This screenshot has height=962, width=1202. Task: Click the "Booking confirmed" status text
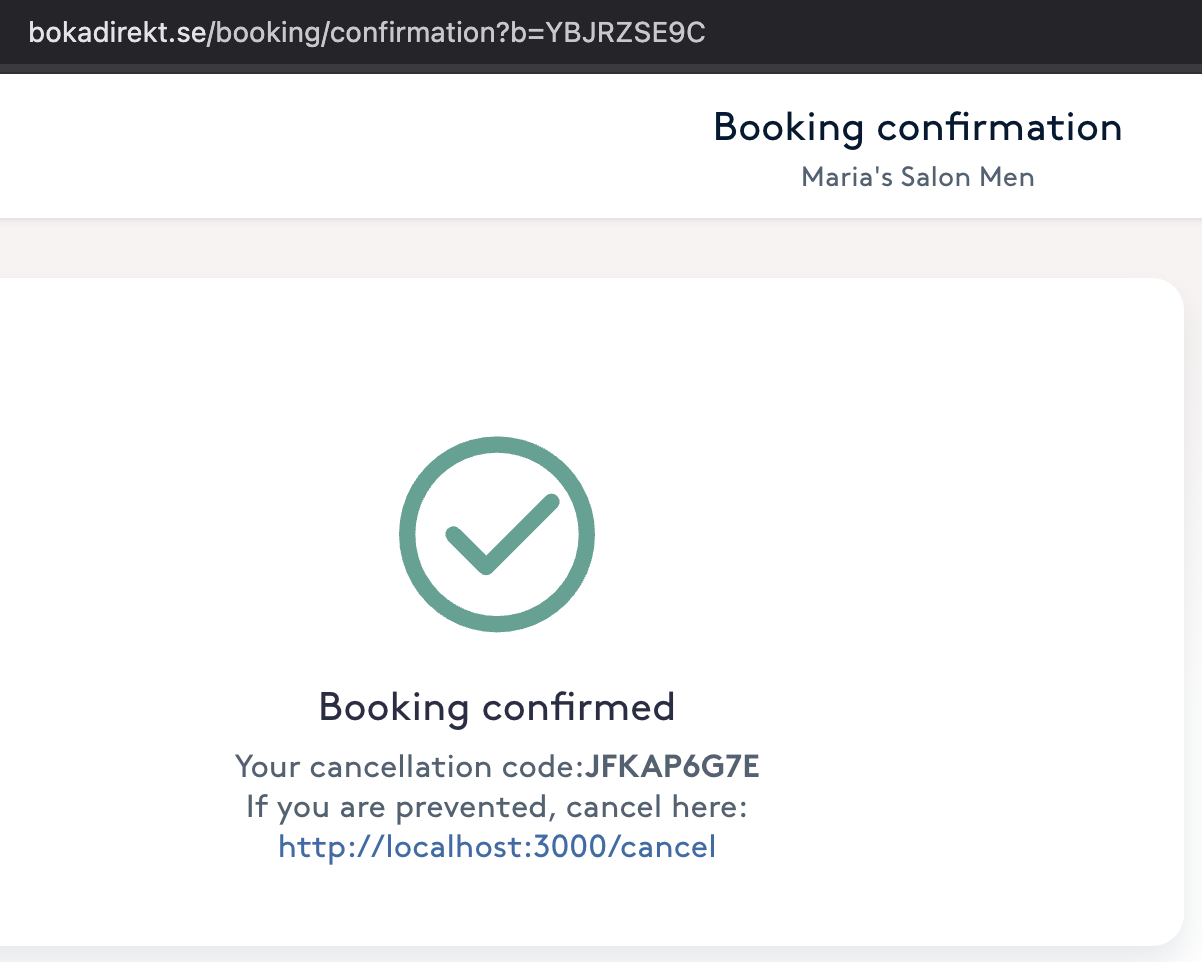pyautogui.click(x=497, y=707)
